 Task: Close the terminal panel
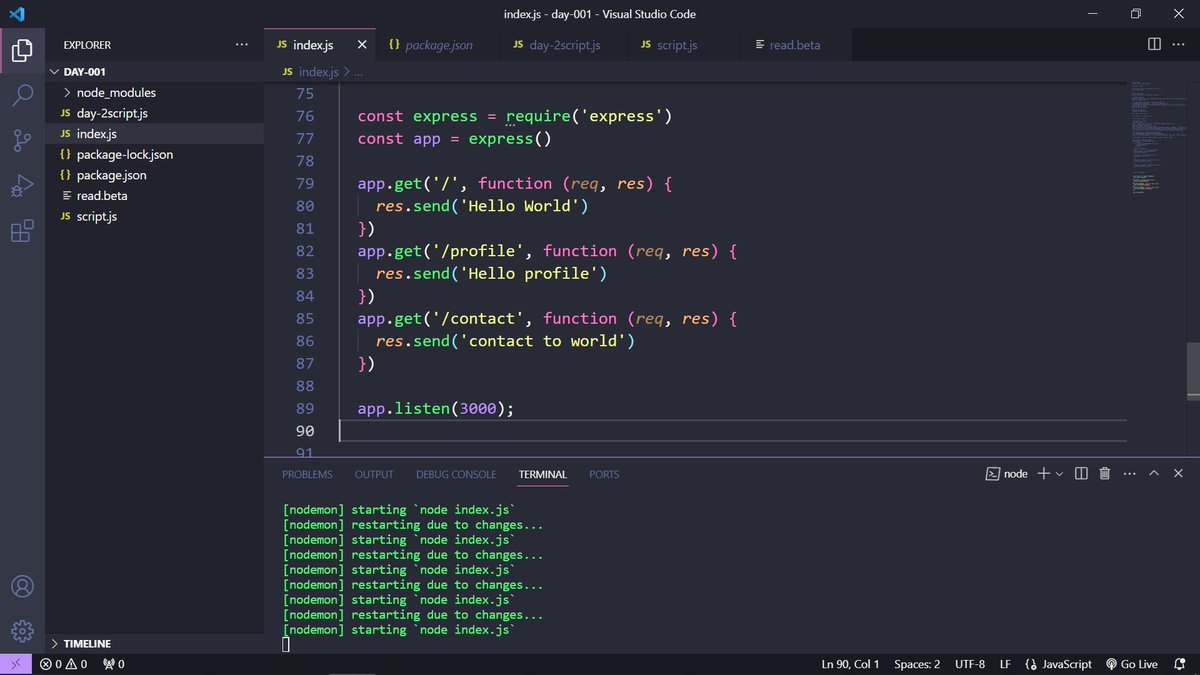pos(1178,473)
